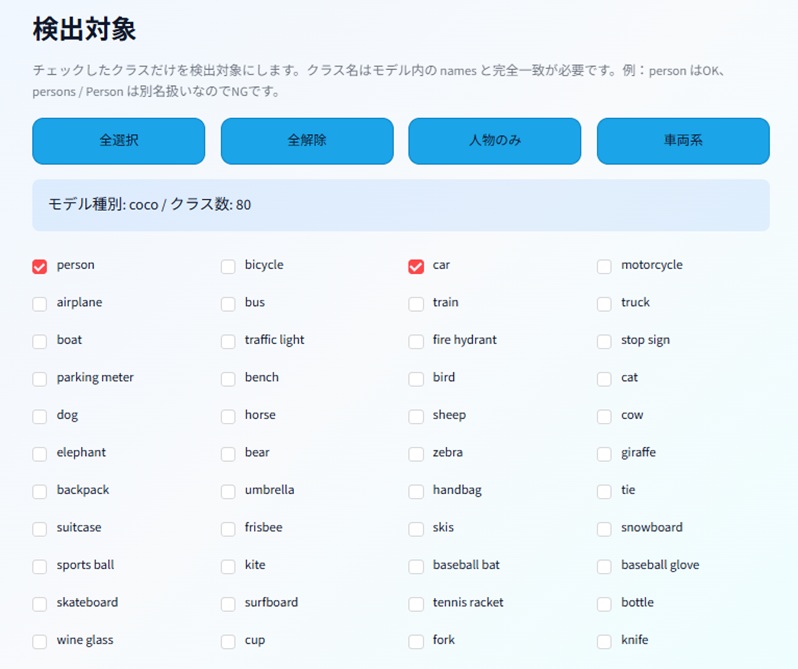Screen dimensions: 798x669
Task: Check the truck checkbox
Action: point(604,304)
